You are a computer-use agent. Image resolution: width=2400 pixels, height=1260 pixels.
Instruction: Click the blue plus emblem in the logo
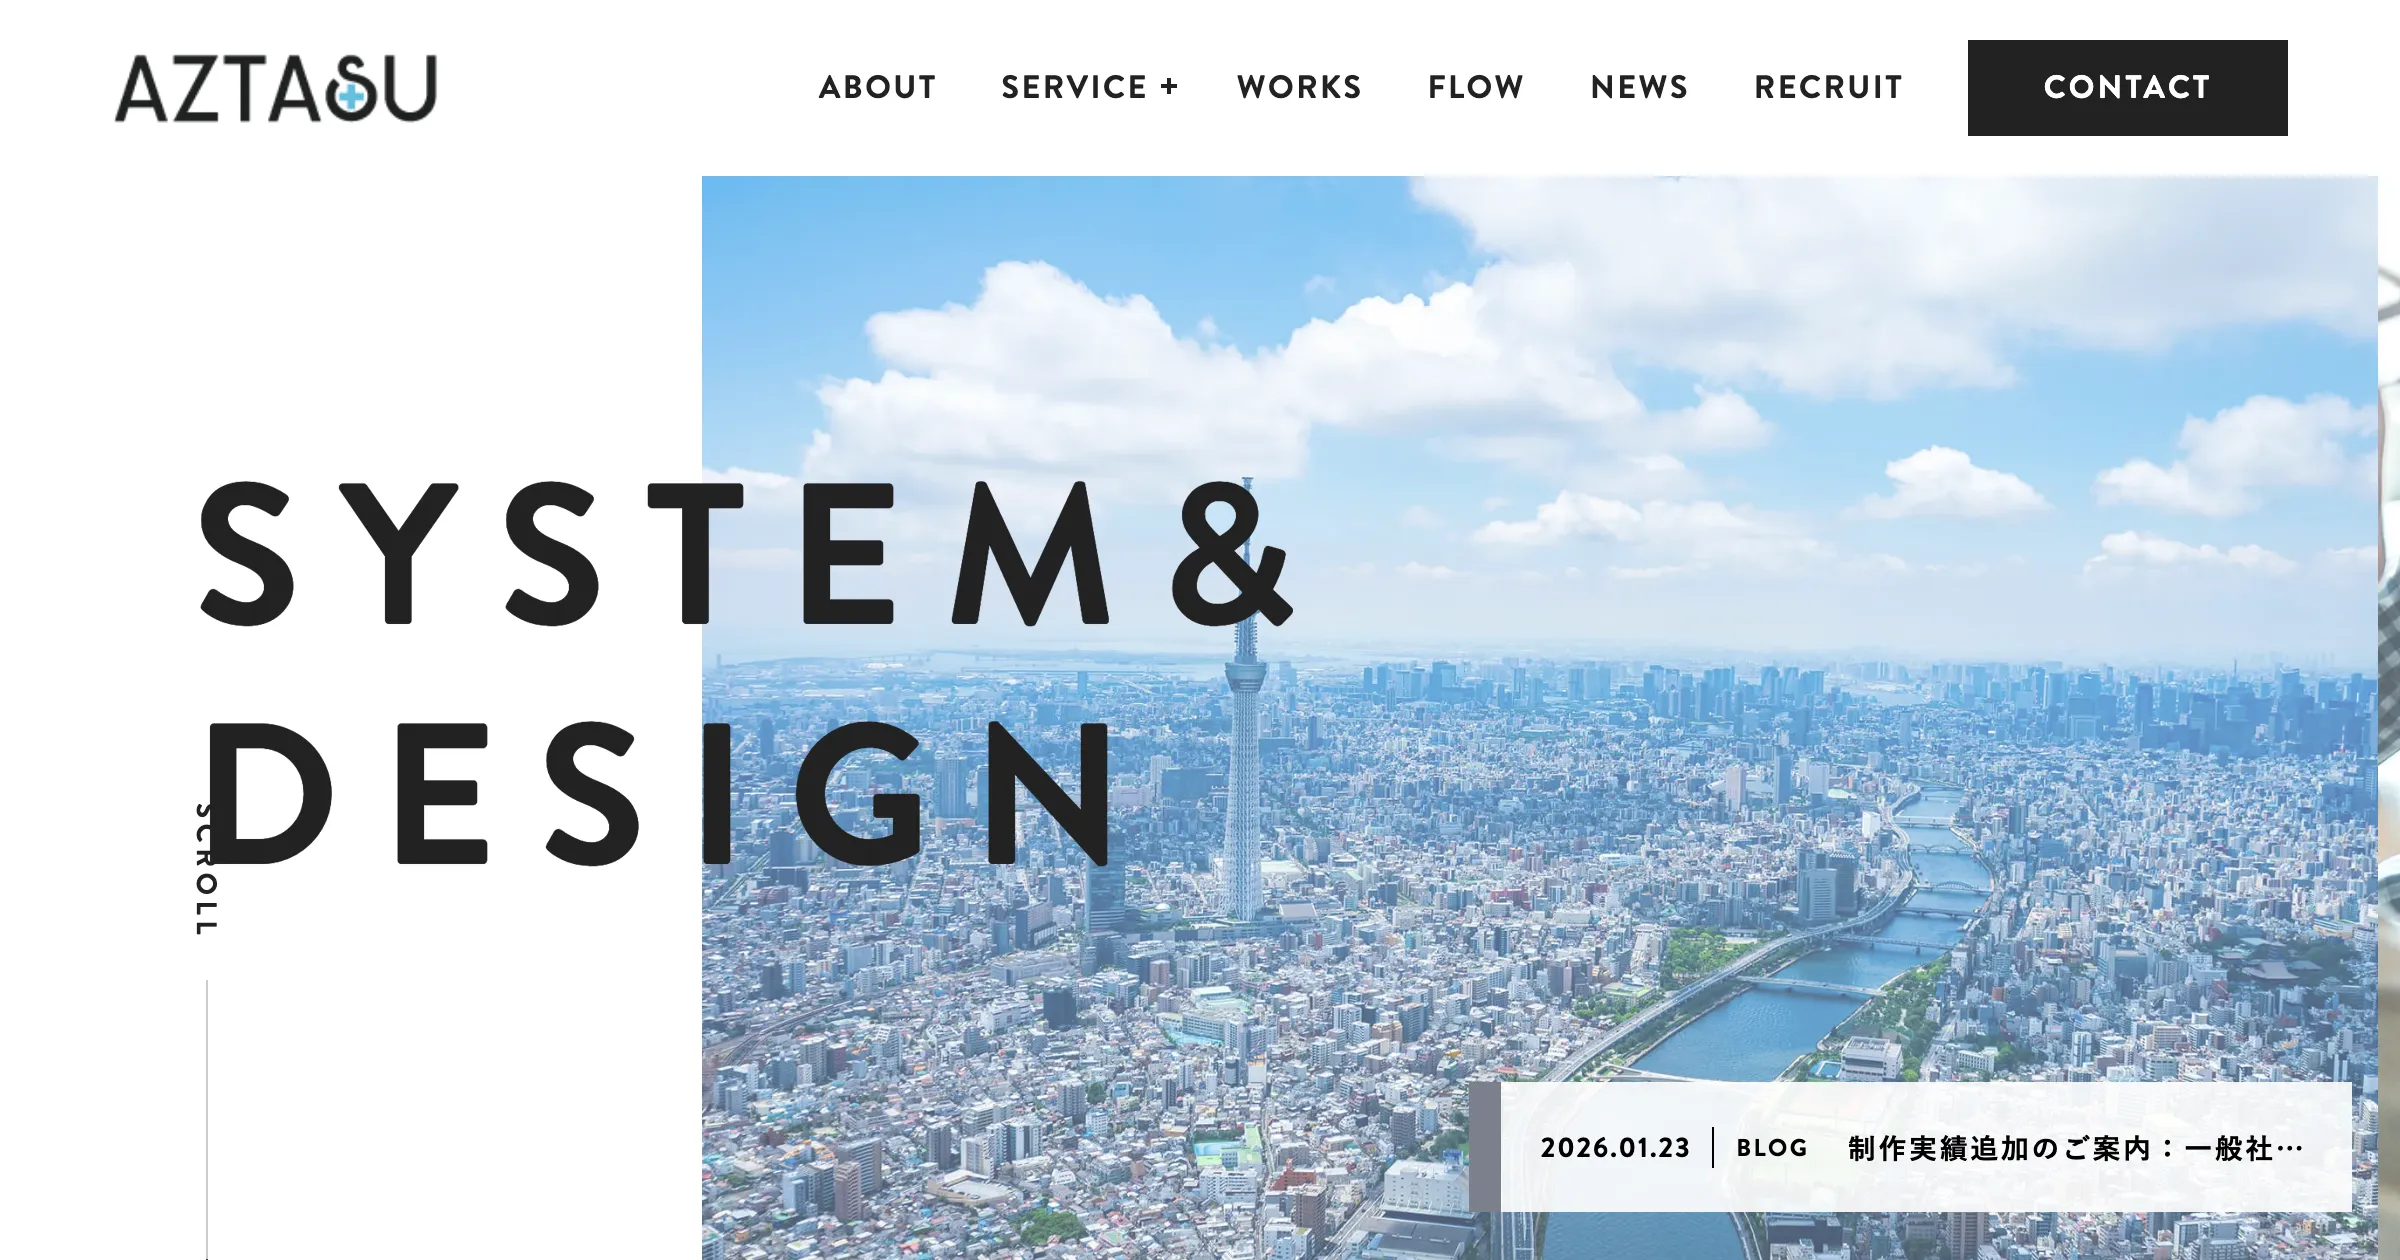[x=351, y=97]
